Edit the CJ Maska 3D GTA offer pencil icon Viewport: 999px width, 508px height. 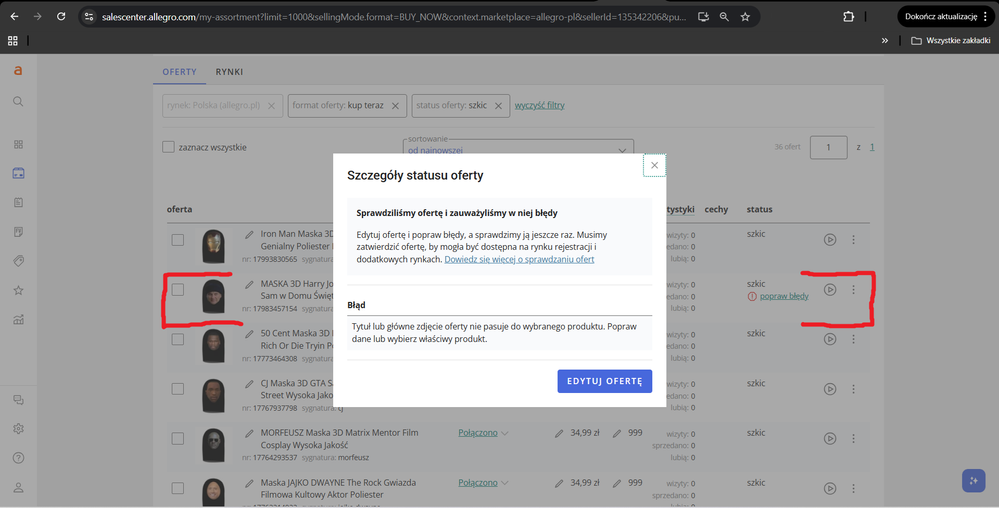[x=249, y=384]
